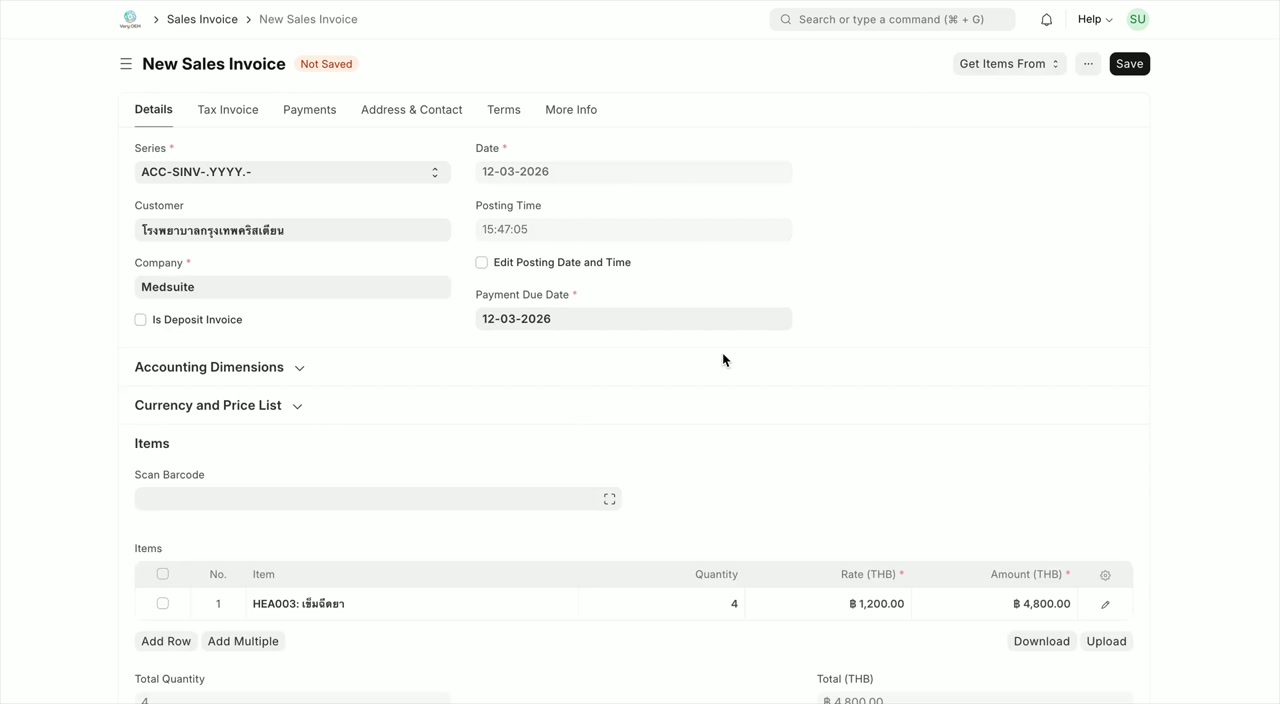1280x704 pixels.
Task: Open the Items grid settings gear
Action: [1105, 574]
